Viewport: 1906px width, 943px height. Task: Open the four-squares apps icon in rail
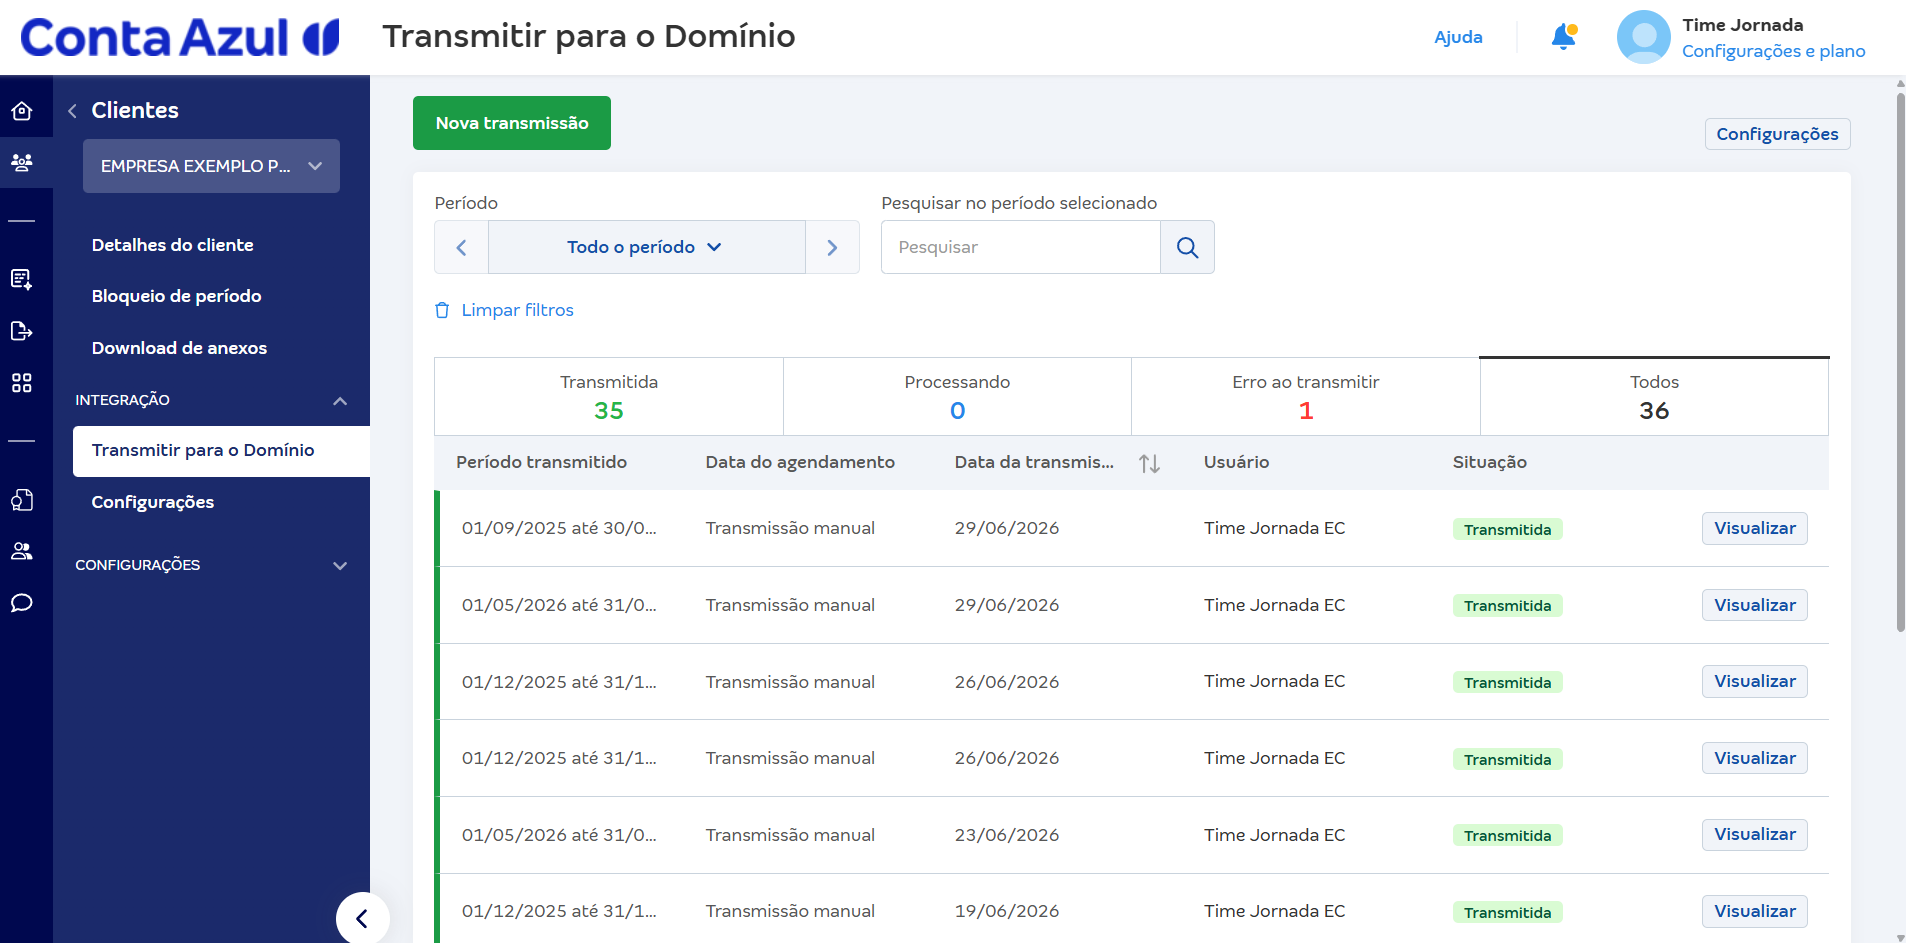coord(22,383)
